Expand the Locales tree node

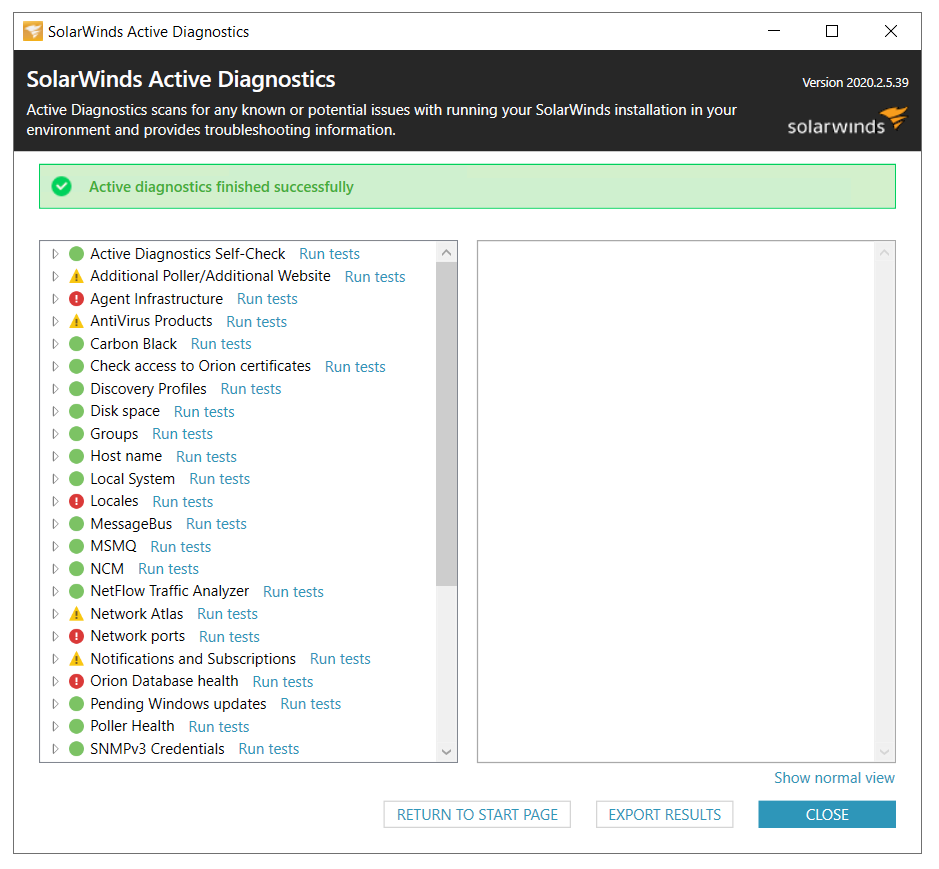tap(55, 501)
